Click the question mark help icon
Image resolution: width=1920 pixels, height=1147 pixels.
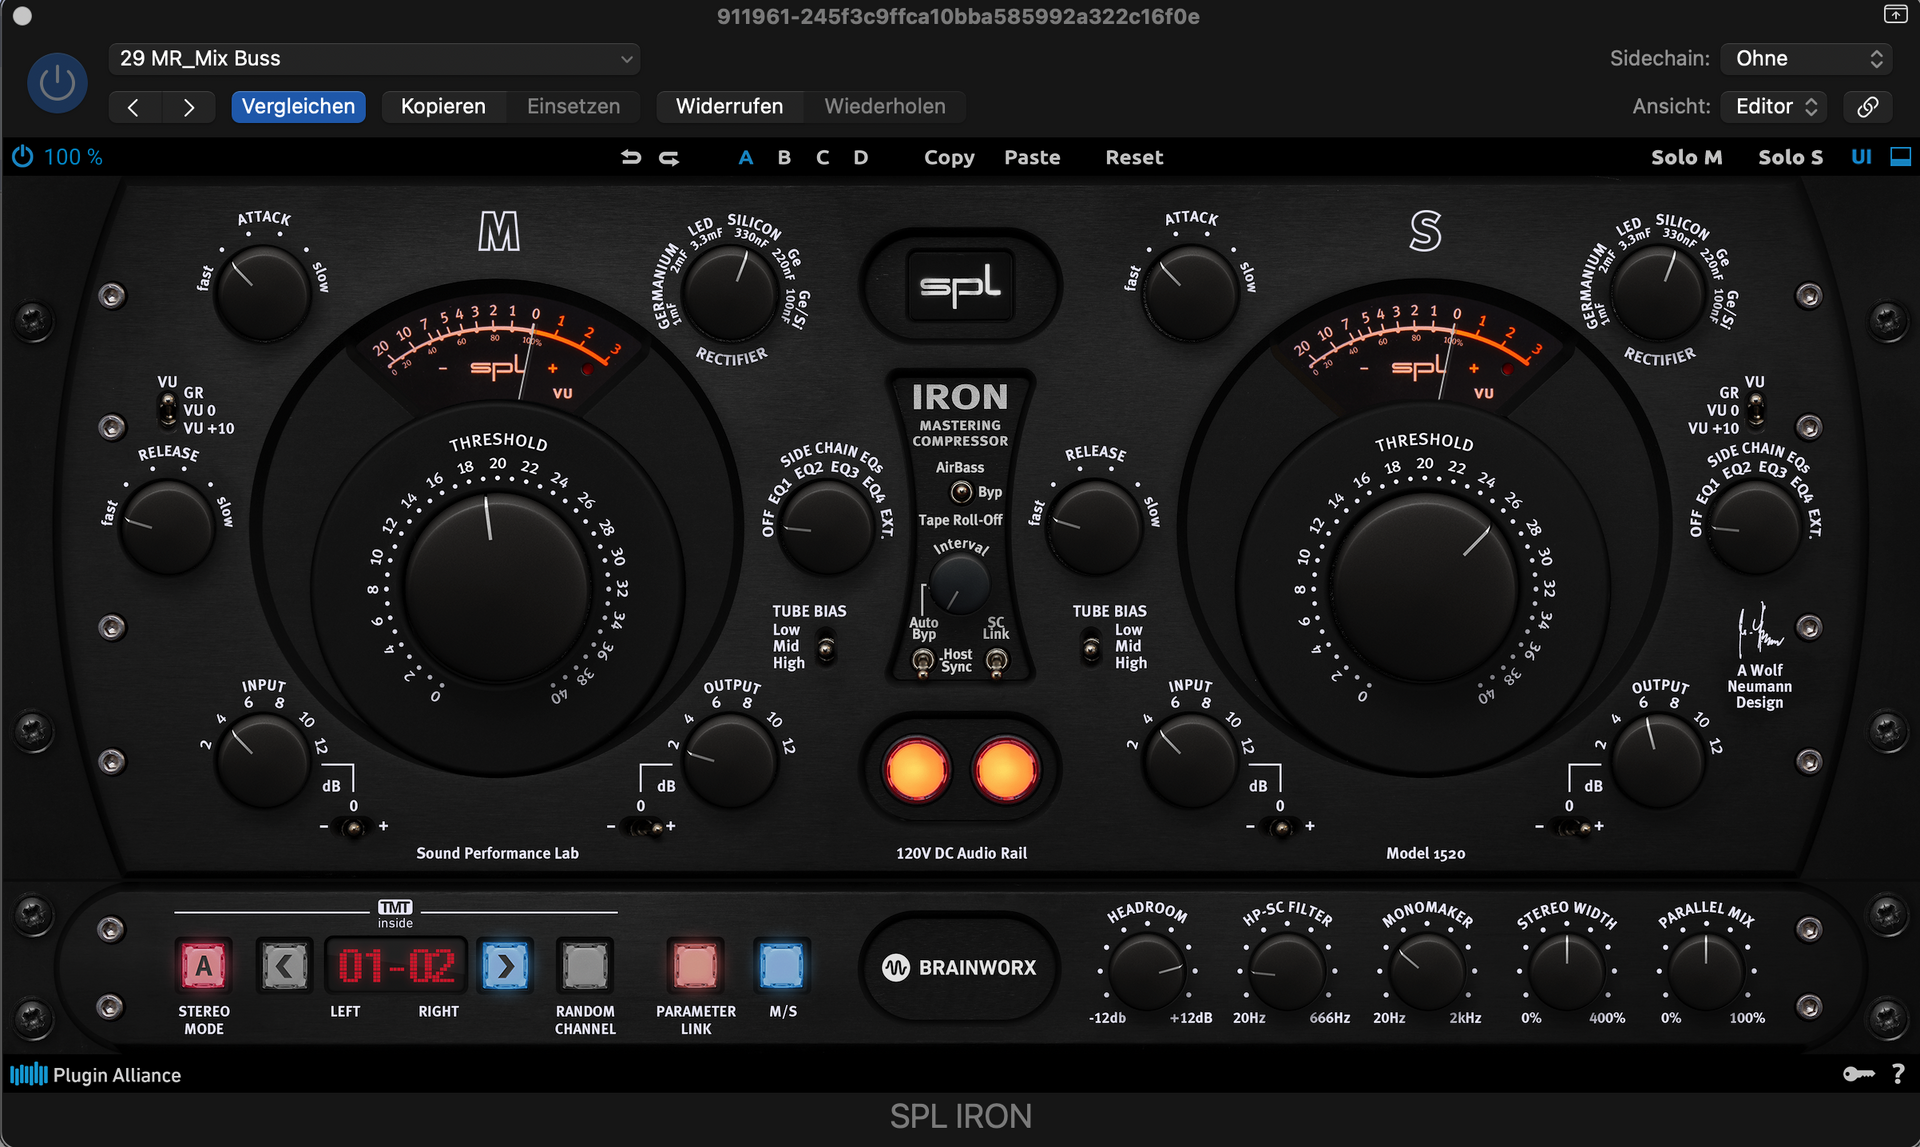[x=1898, y=1074]
